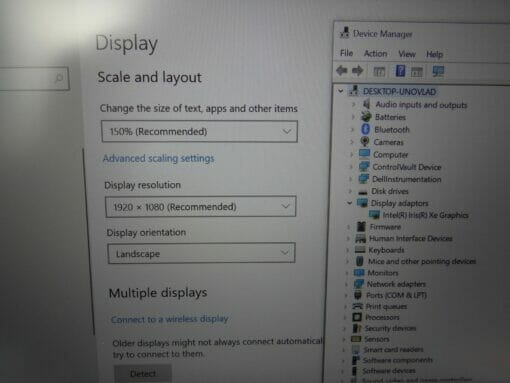Click the ControlVault Device icon

coord(364,166)
